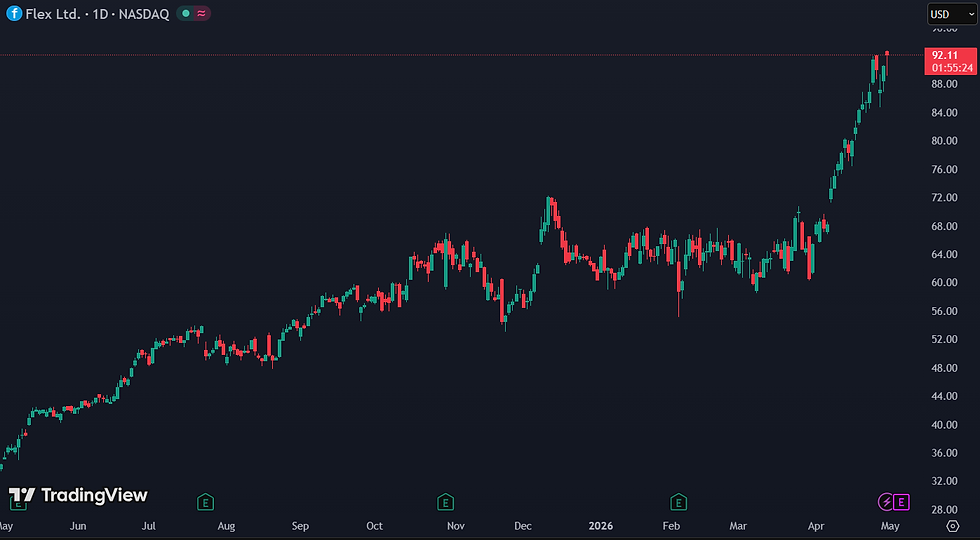Click the Jun label on the time axis
This screenshot has width=980, height=540.
coord(78,526)
